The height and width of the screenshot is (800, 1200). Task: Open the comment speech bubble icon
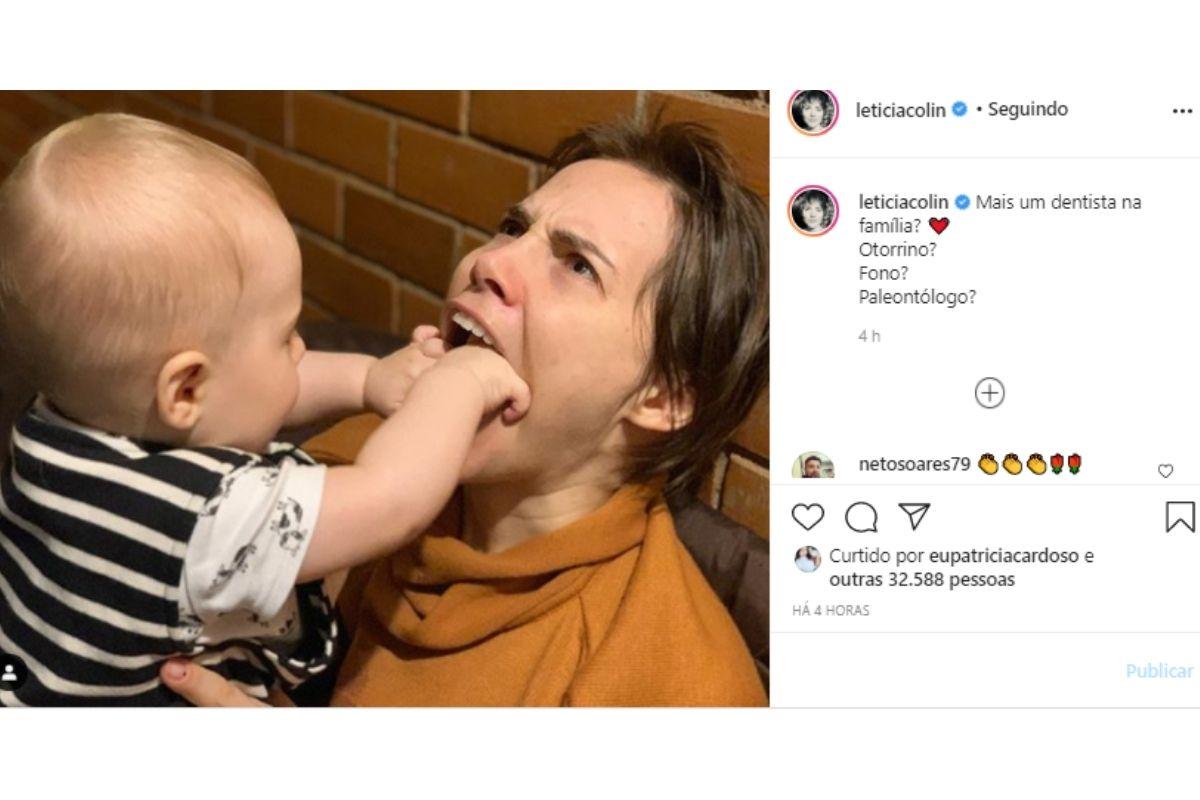pyautogui.click(x=861, y=517)
